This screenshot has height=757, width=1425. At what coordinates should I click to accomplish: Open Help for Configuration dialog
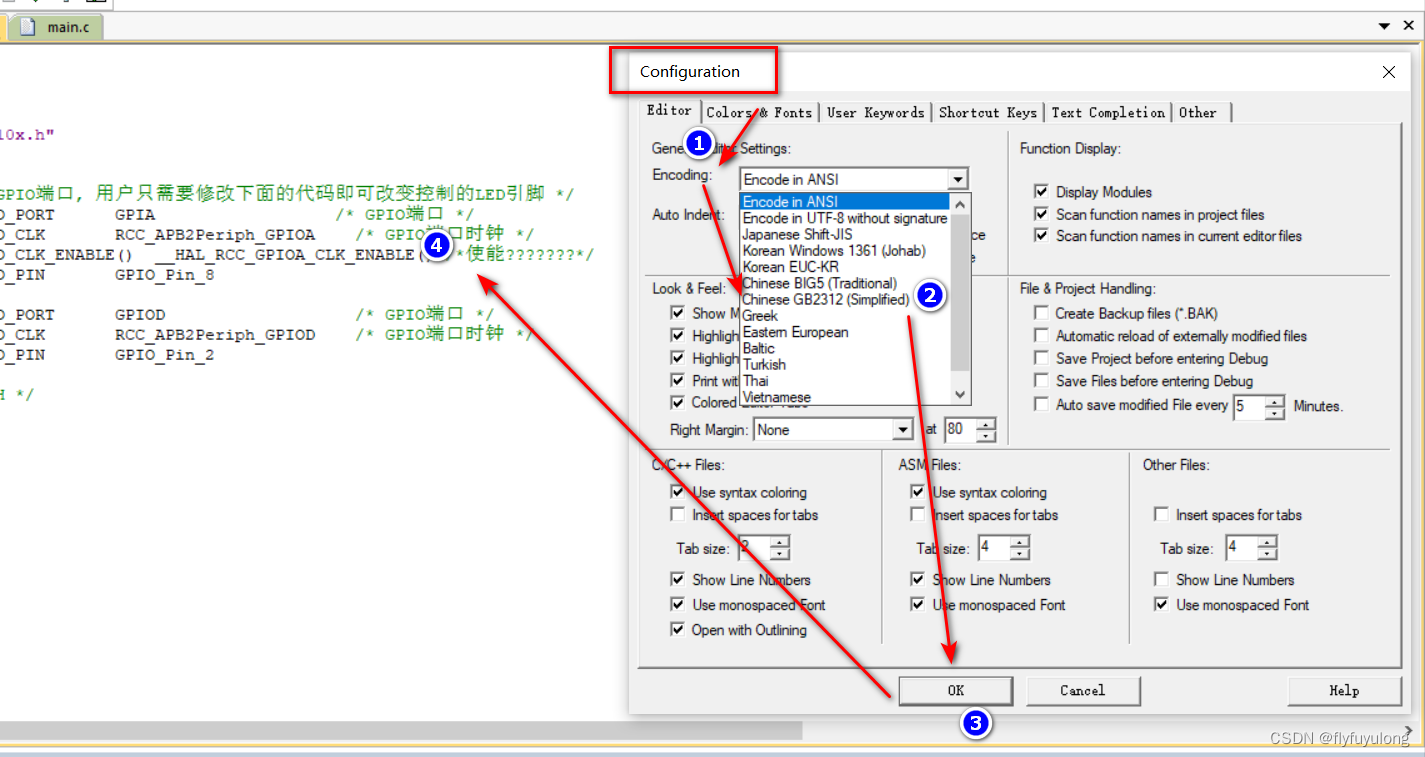[x=1344, y=690]
